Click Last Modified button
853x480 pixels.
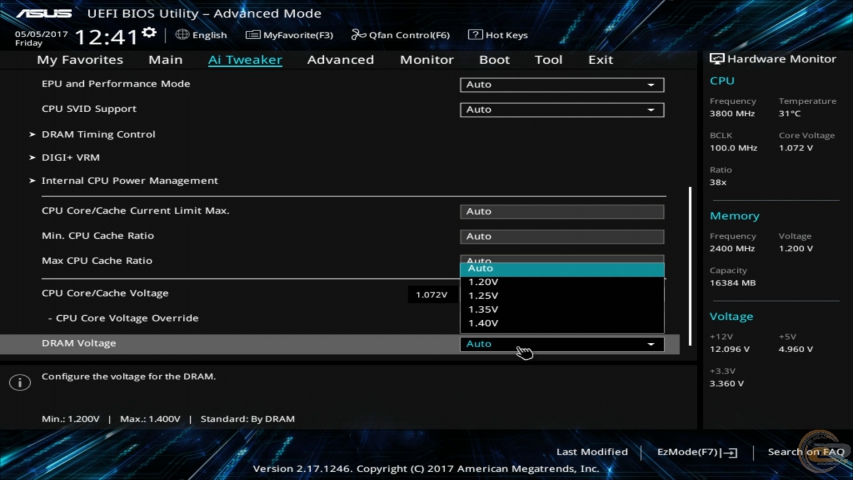(592, 452)
